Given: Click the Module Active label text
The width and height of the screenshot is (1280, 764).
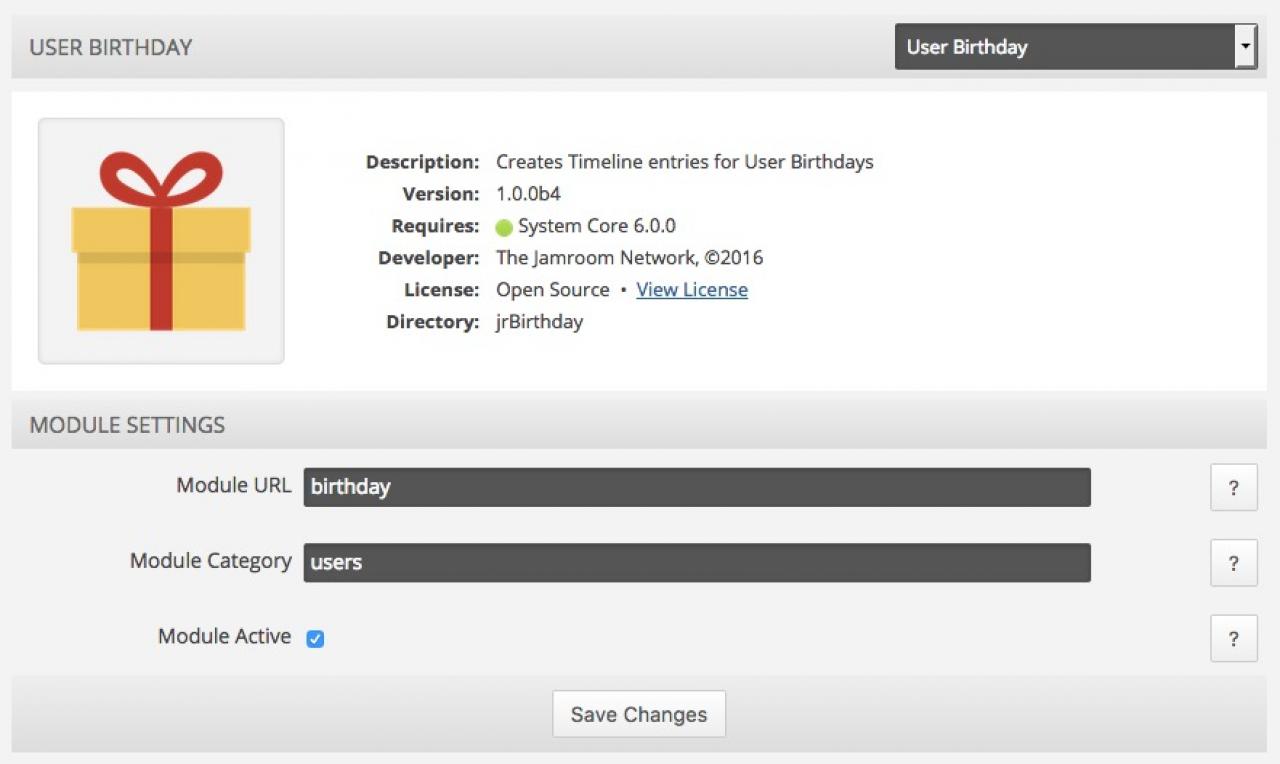Looking at the screenshot, I should tap(224, 637).
